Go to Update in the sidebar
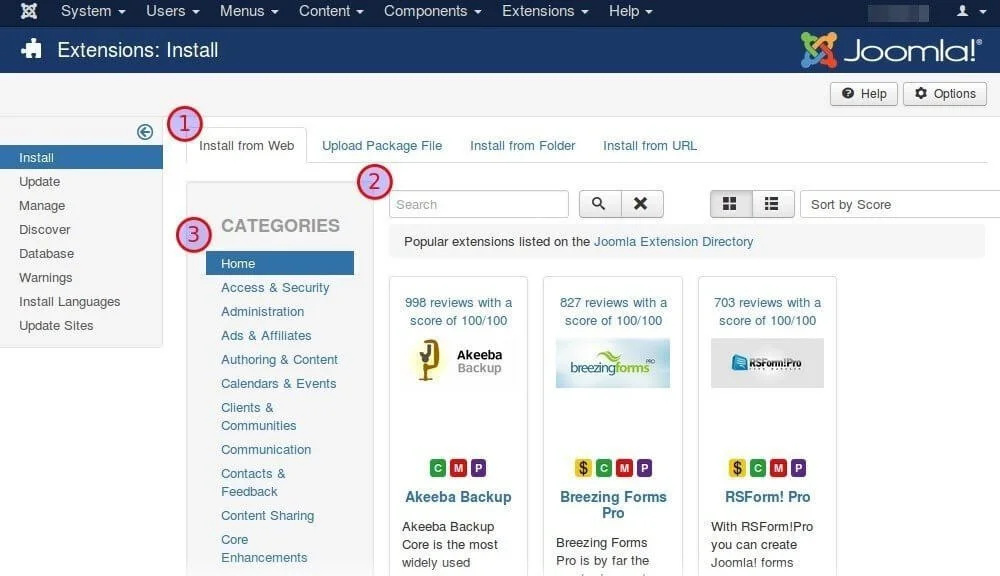This screenshot has width=1000, height=576. coord(40,182)
